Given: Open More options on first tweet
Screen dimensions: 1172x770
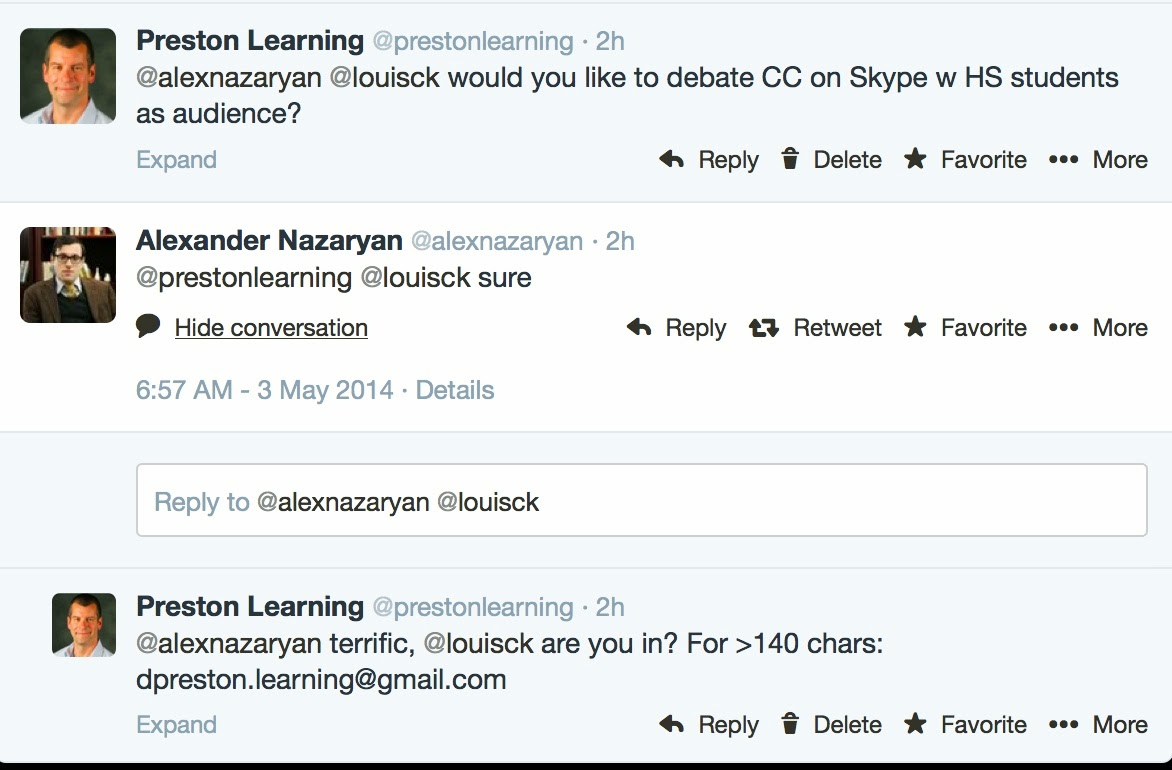Looking at the screenshot, I should (1098, 159).
